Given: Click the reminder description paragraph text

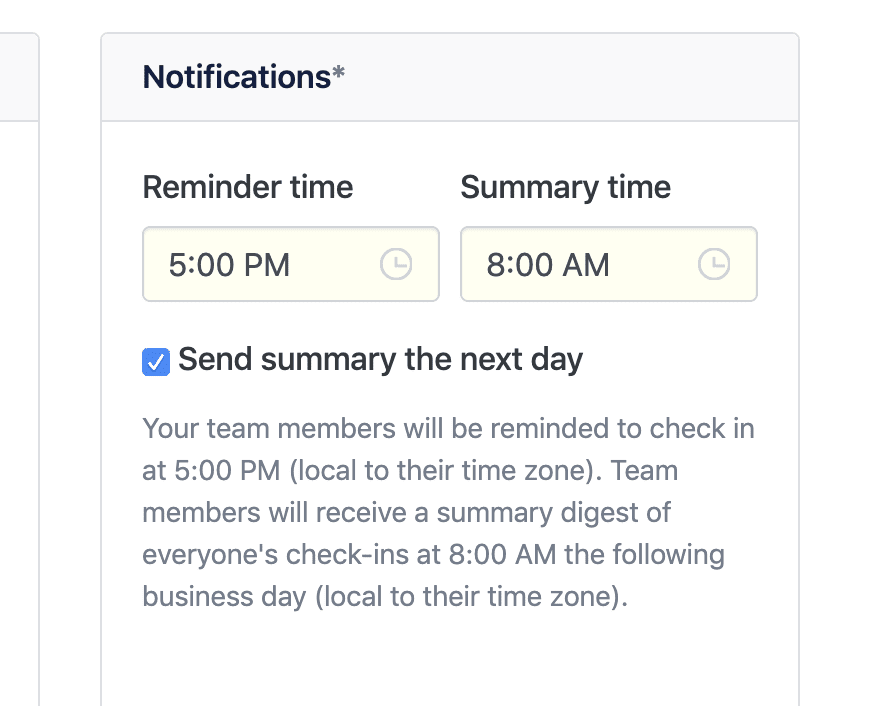Looking at the screenshot, I should click(x=448, y=513).
